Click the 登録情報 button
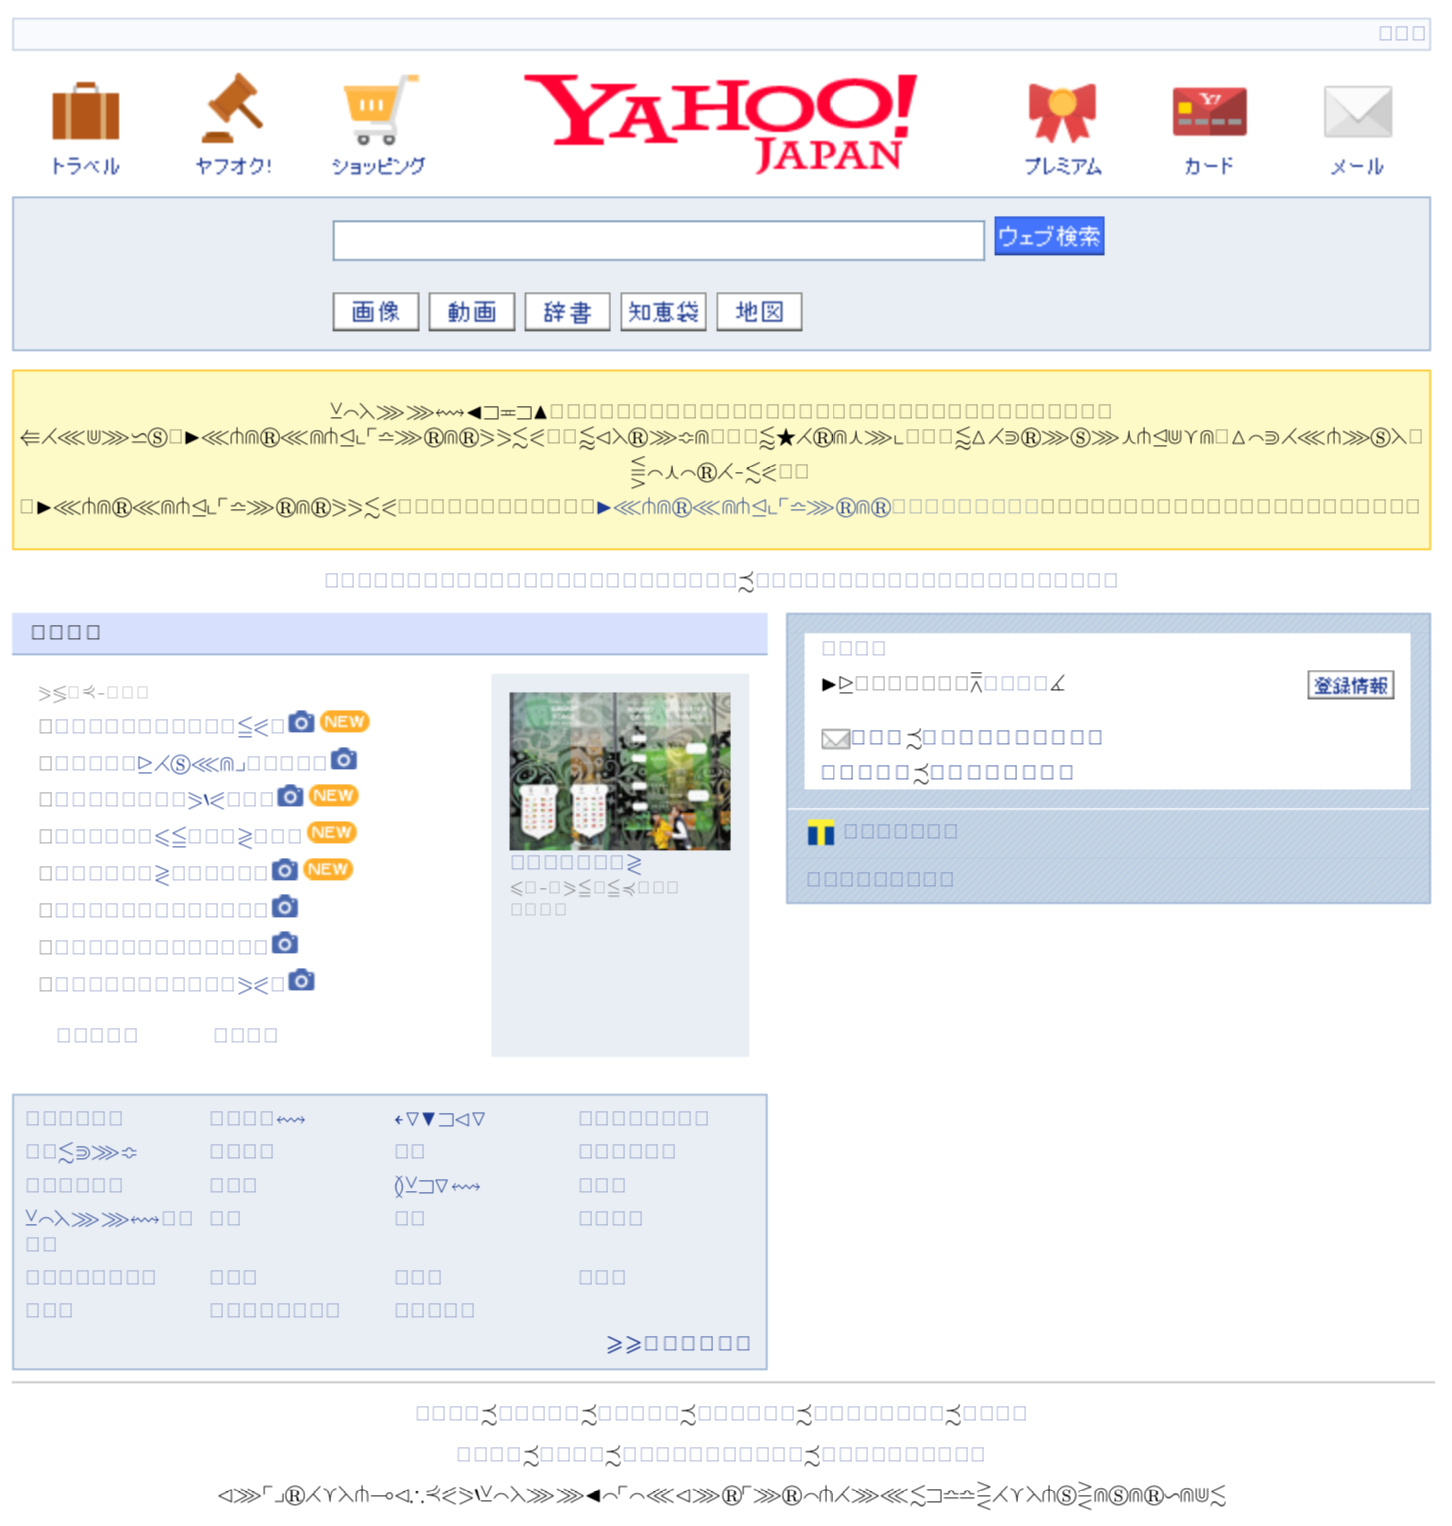This screenshot has height=1526, width=1452. tap(1351, 685)
